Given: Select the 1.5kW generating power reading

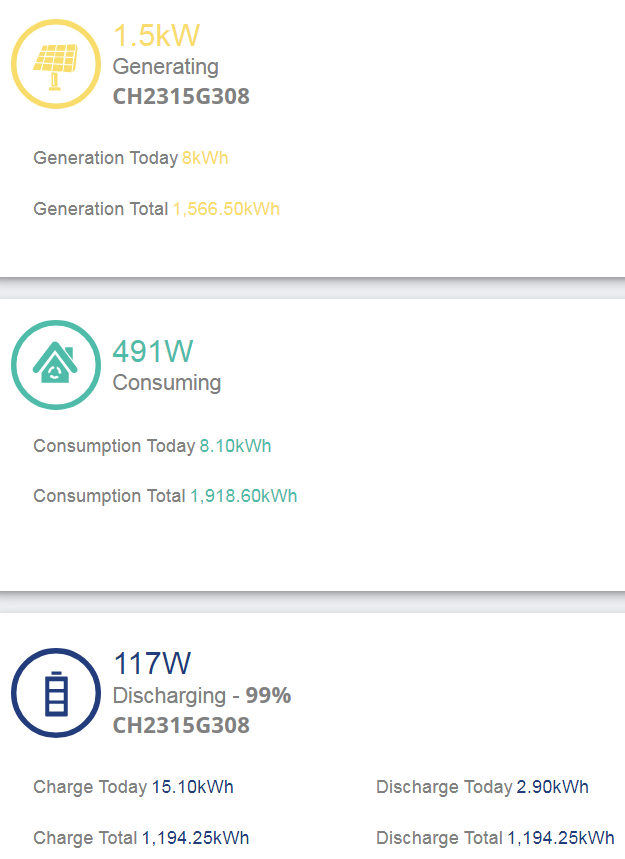Looking at the screenshot, I should tap(156, 36).
